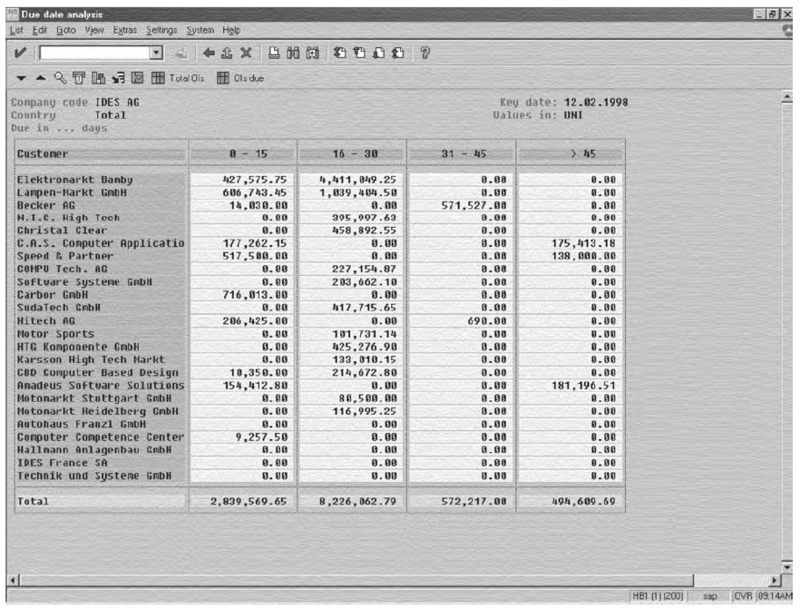This screenshot has width=800, height=609.
Task: Focus the command input field
Action: (95, 53)
